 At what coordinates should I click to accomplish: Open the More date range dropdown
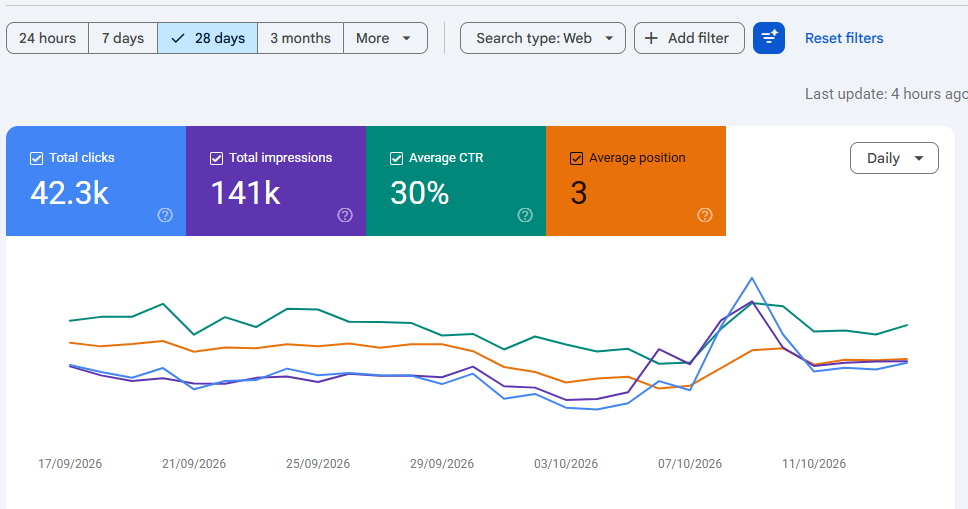click(385, 38)
